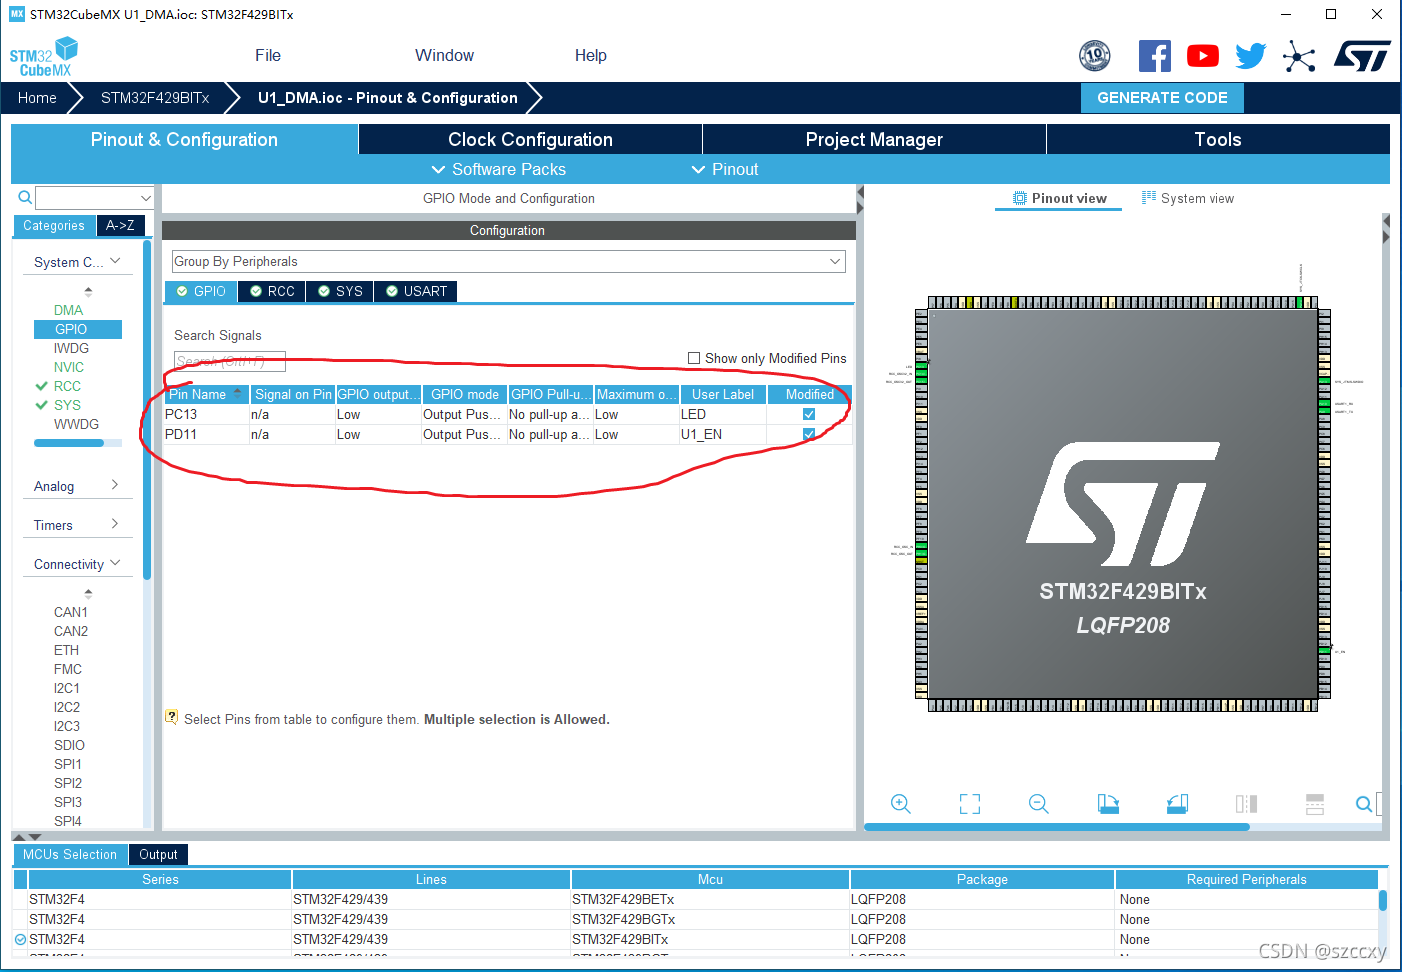Viewport: 1402px width, 972px height.
Task: Click the help question mark icon
Action: (x=172, y=717)
